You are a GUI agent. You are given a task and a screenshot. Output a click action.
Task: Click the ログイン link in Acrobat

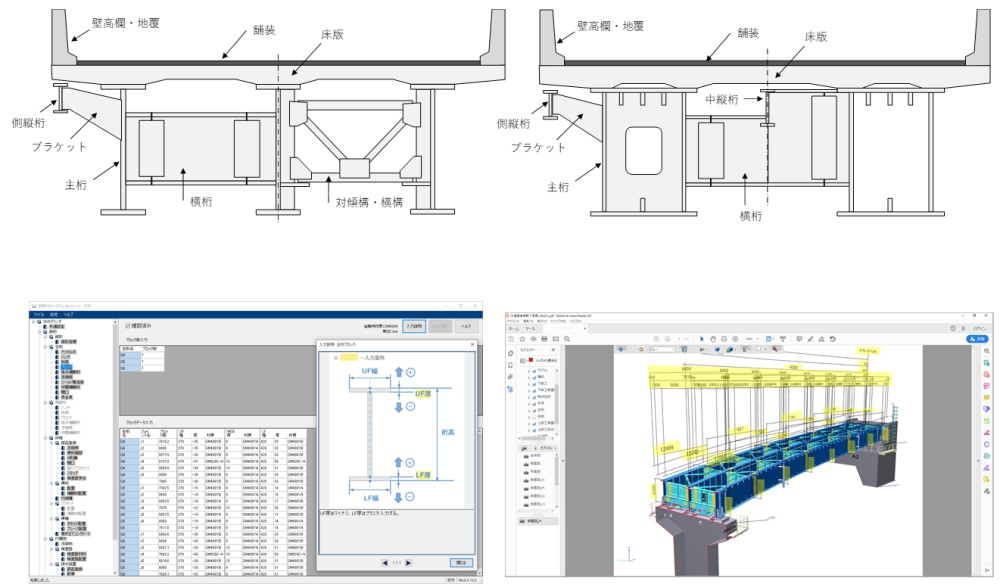(980, 328)
